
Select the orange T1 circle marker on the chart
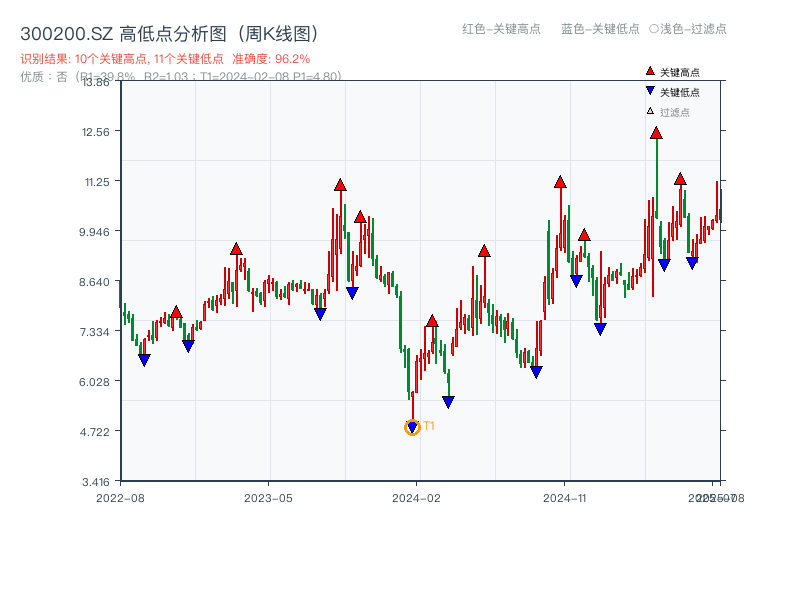click(412, 428)
